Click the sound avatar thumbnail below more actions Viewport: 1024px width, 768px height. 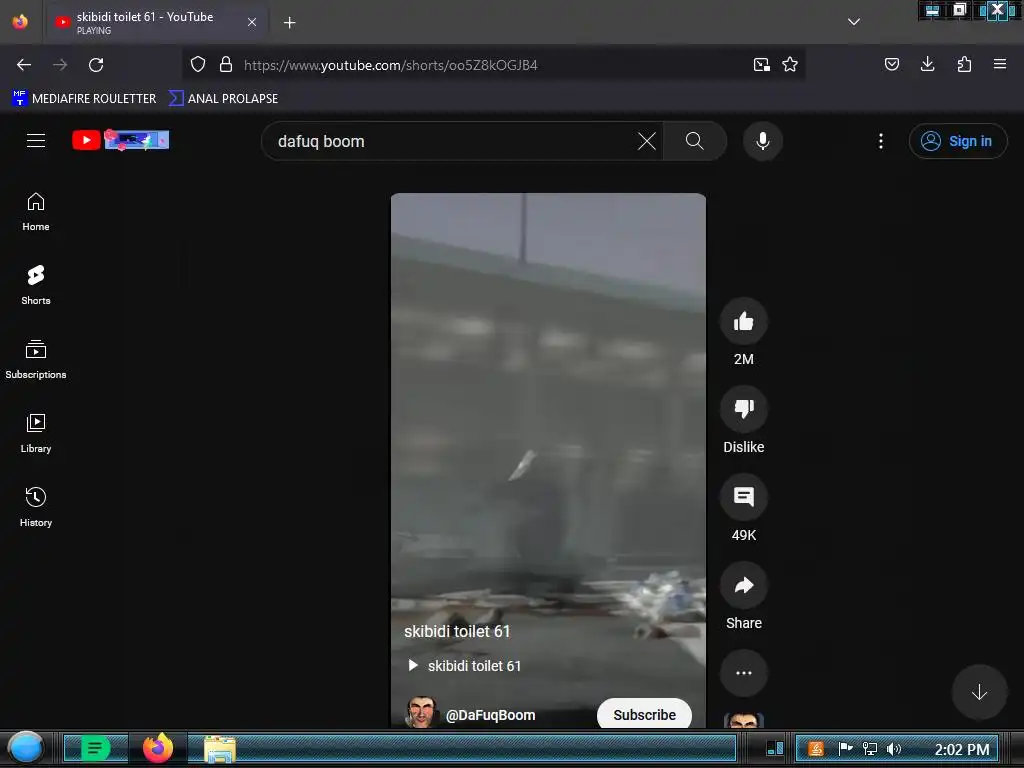[x=744, y=720]
